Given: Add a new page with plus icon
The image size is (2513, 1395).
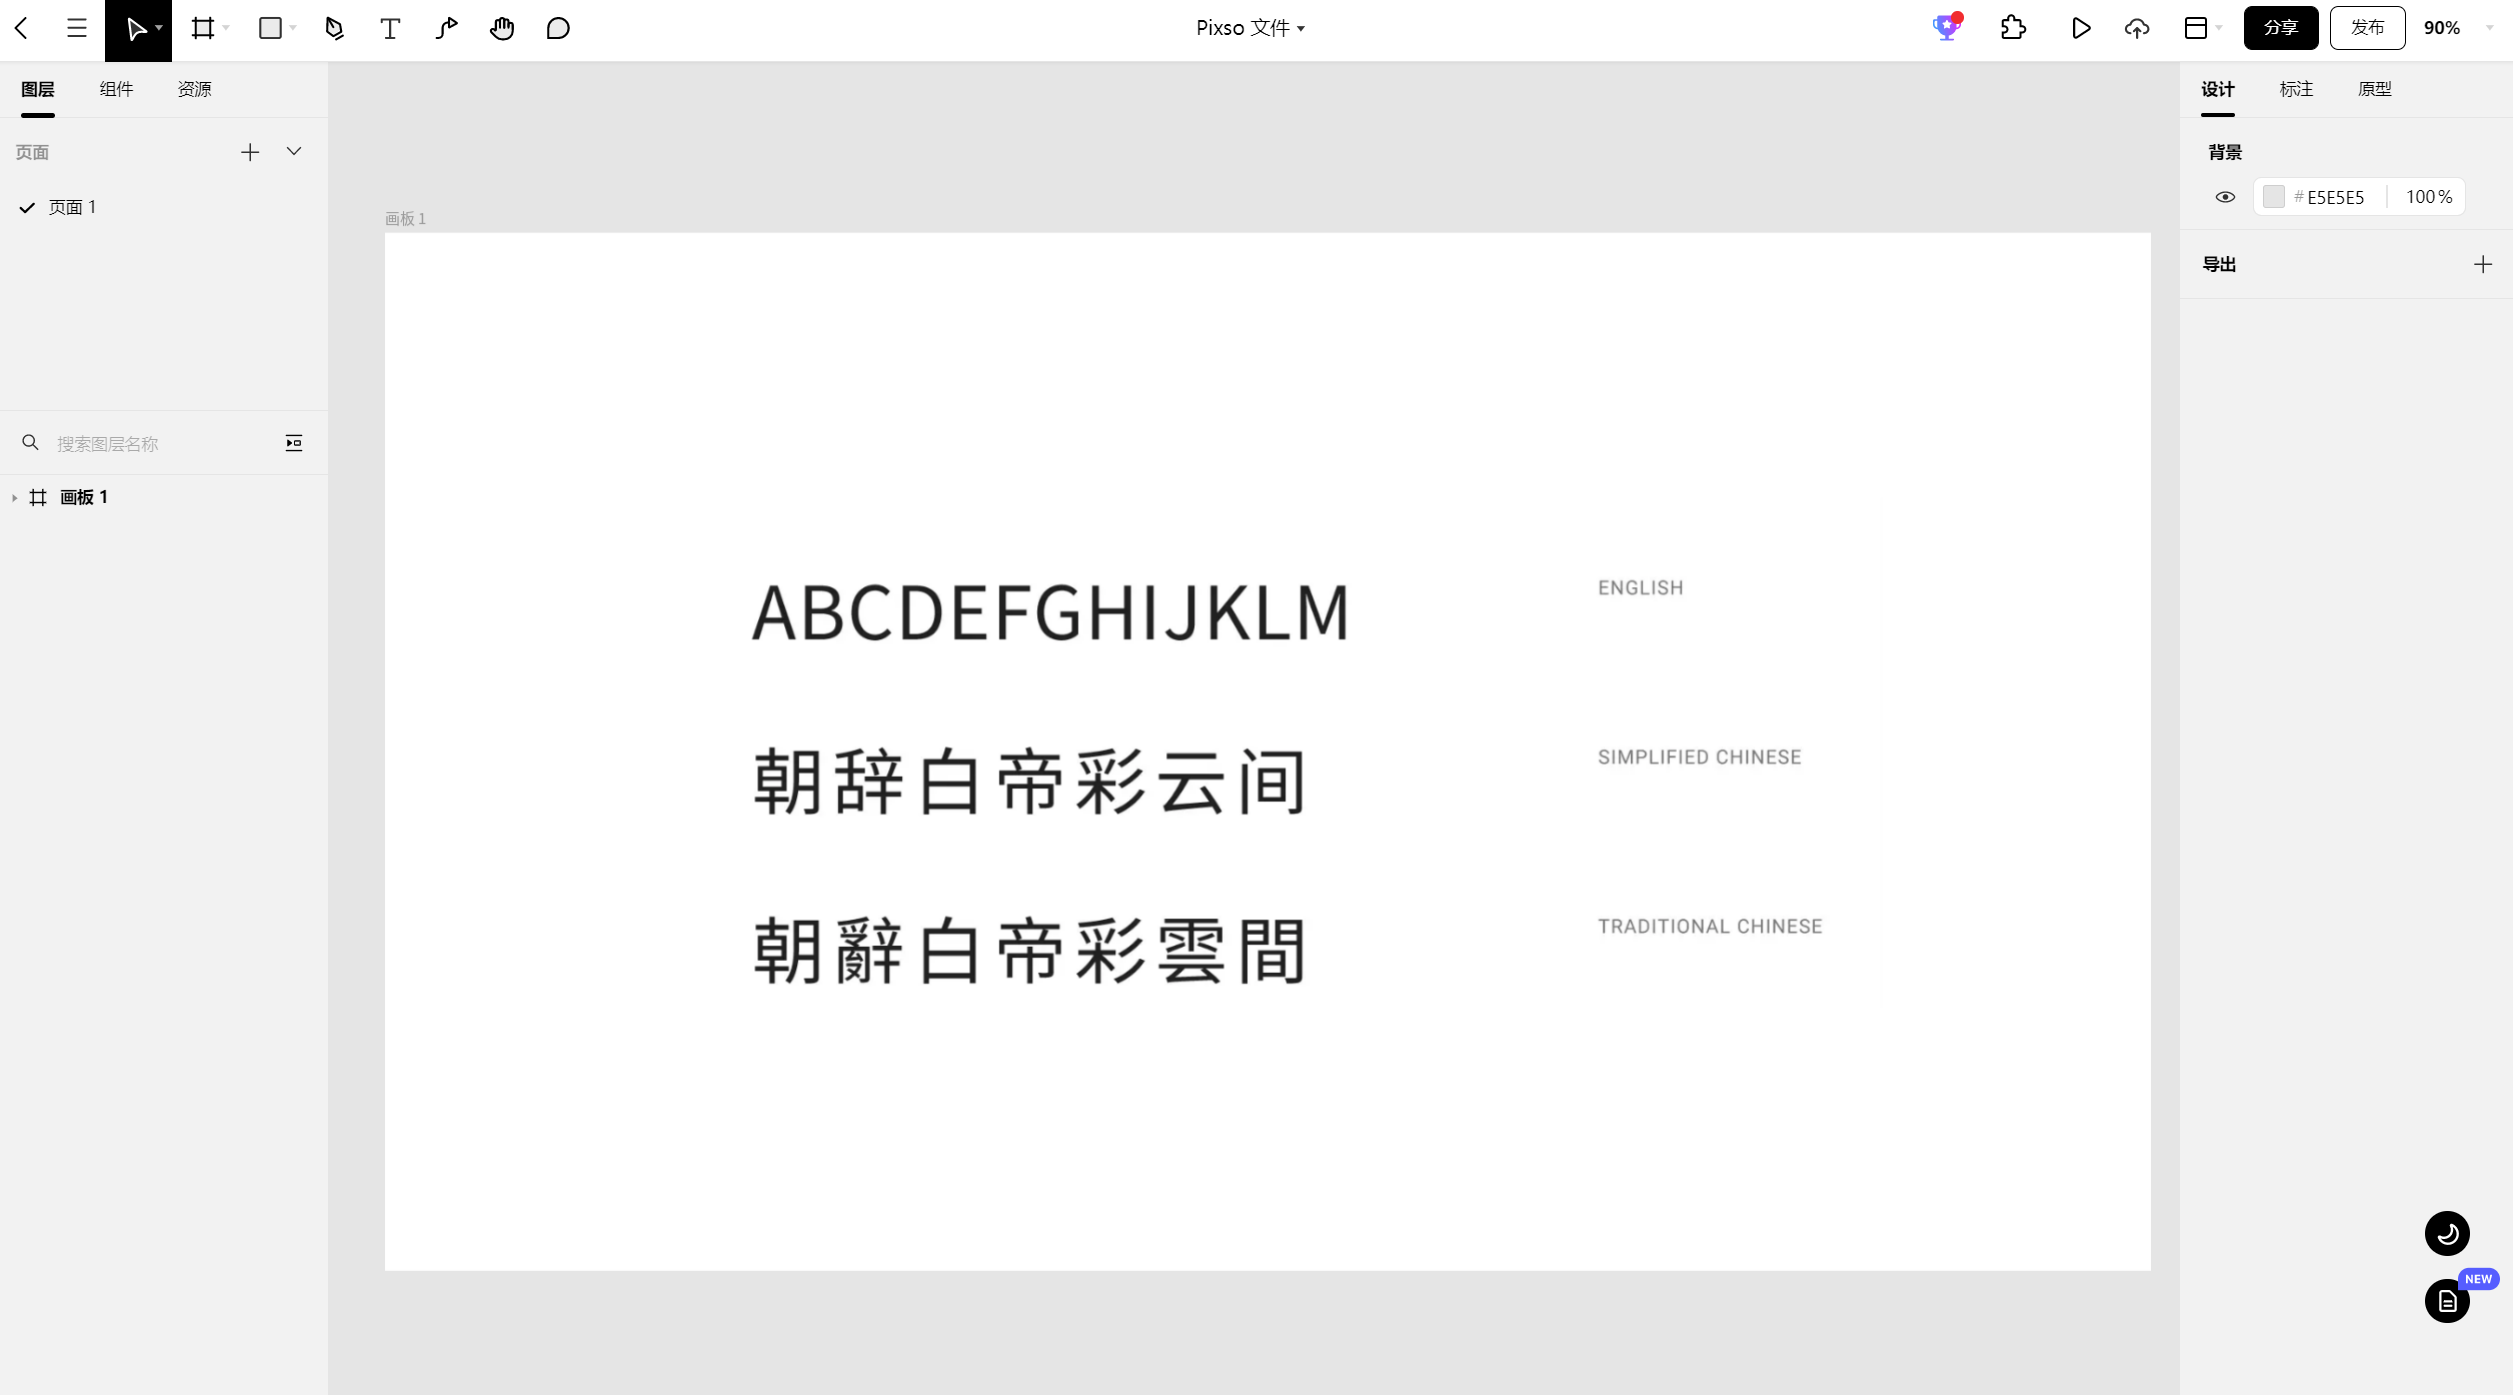Looking at the screenshot, I should pyautogui.click(x=250, y=152).
